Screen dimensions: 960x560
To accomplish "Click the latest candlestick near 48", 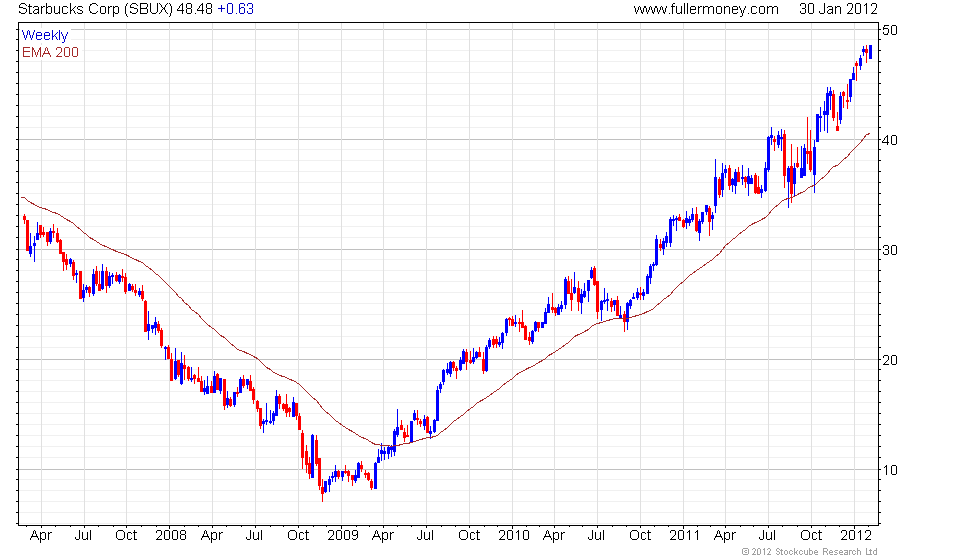I will point(871,52).
